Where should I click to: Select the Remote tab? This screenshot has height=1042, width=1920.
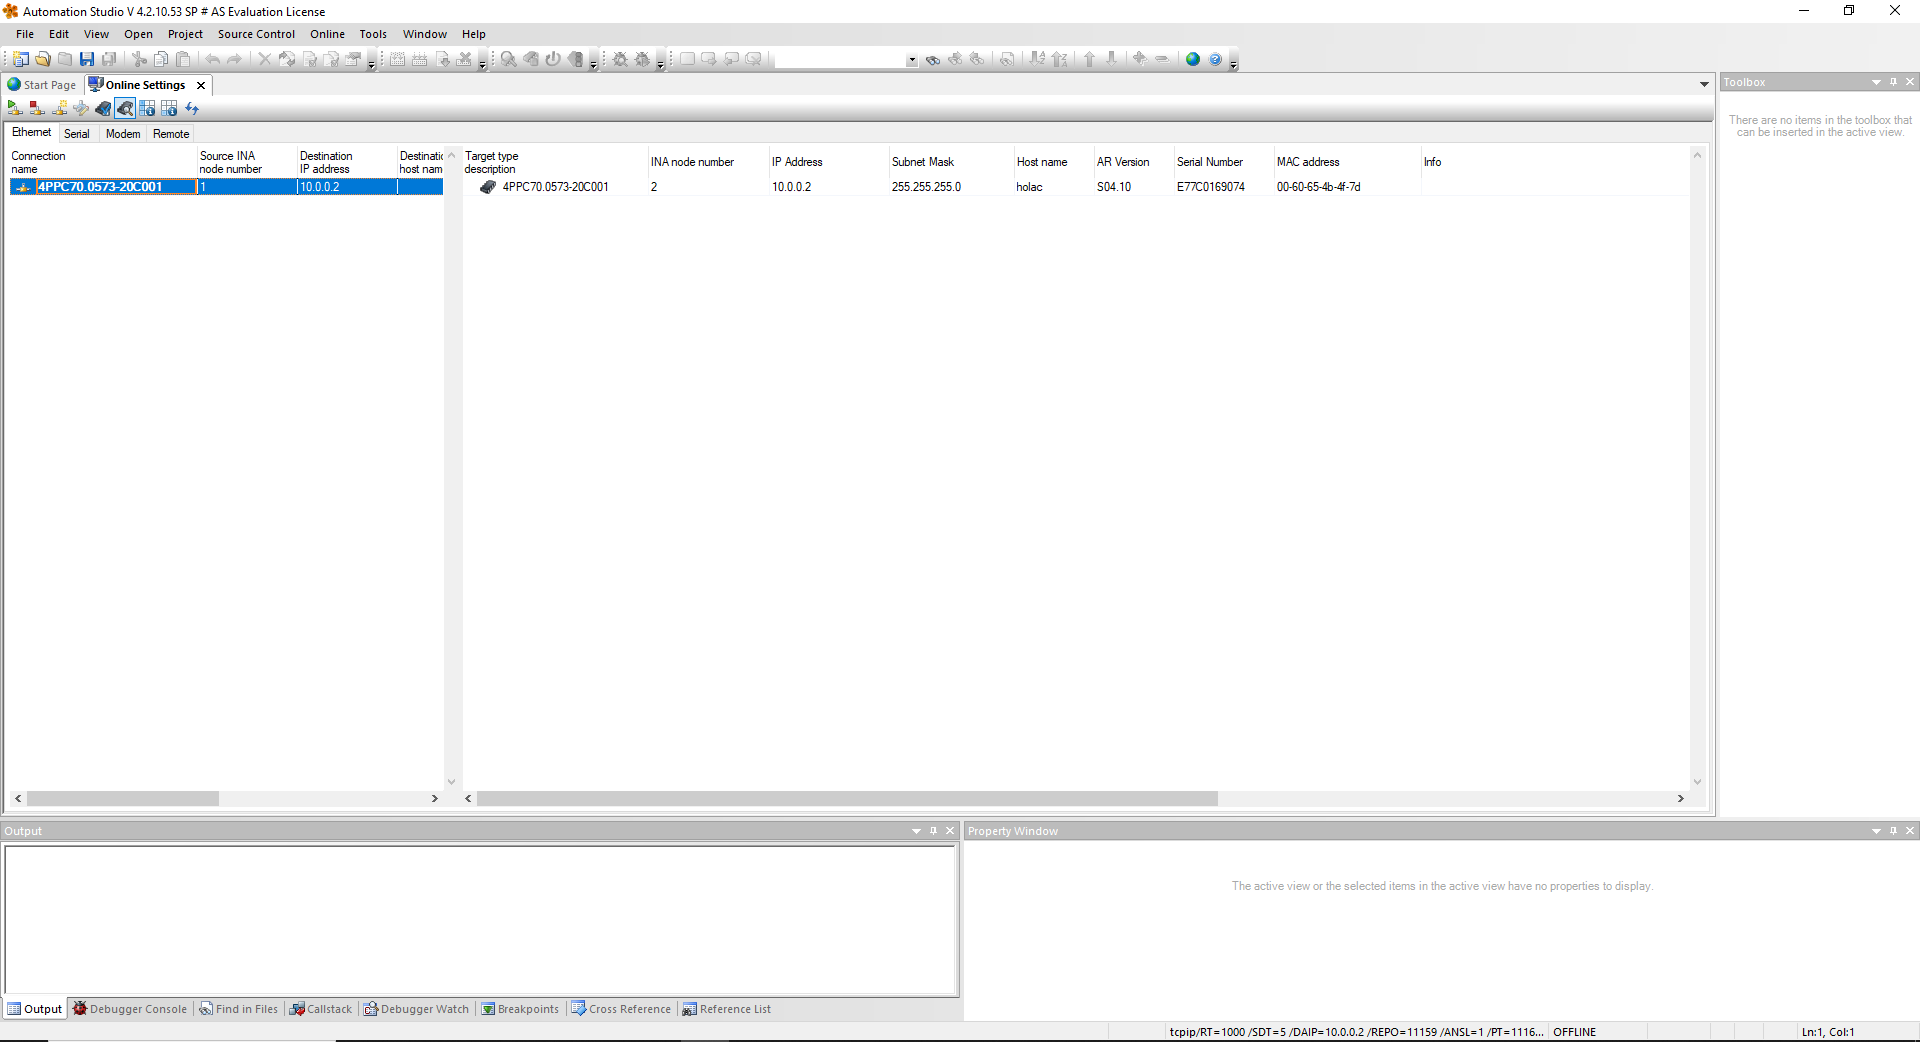point(171,134)
